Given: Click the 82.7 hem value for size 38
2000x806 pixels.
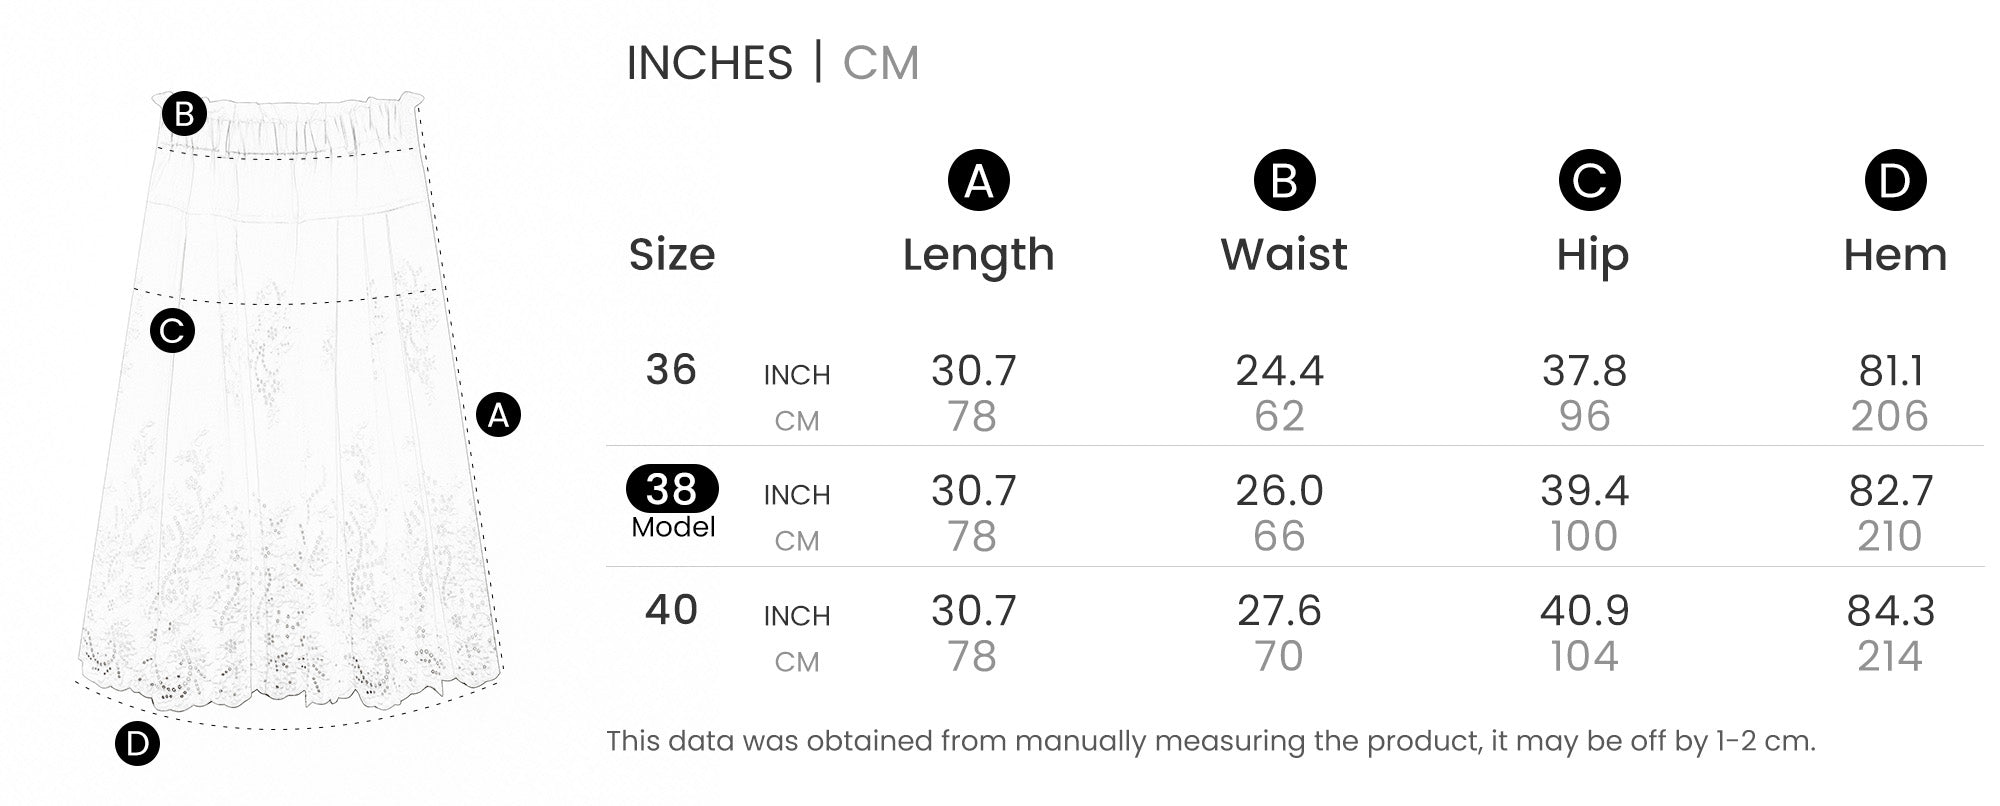Looking at the screenshot, I should [x=1891, y=491].
